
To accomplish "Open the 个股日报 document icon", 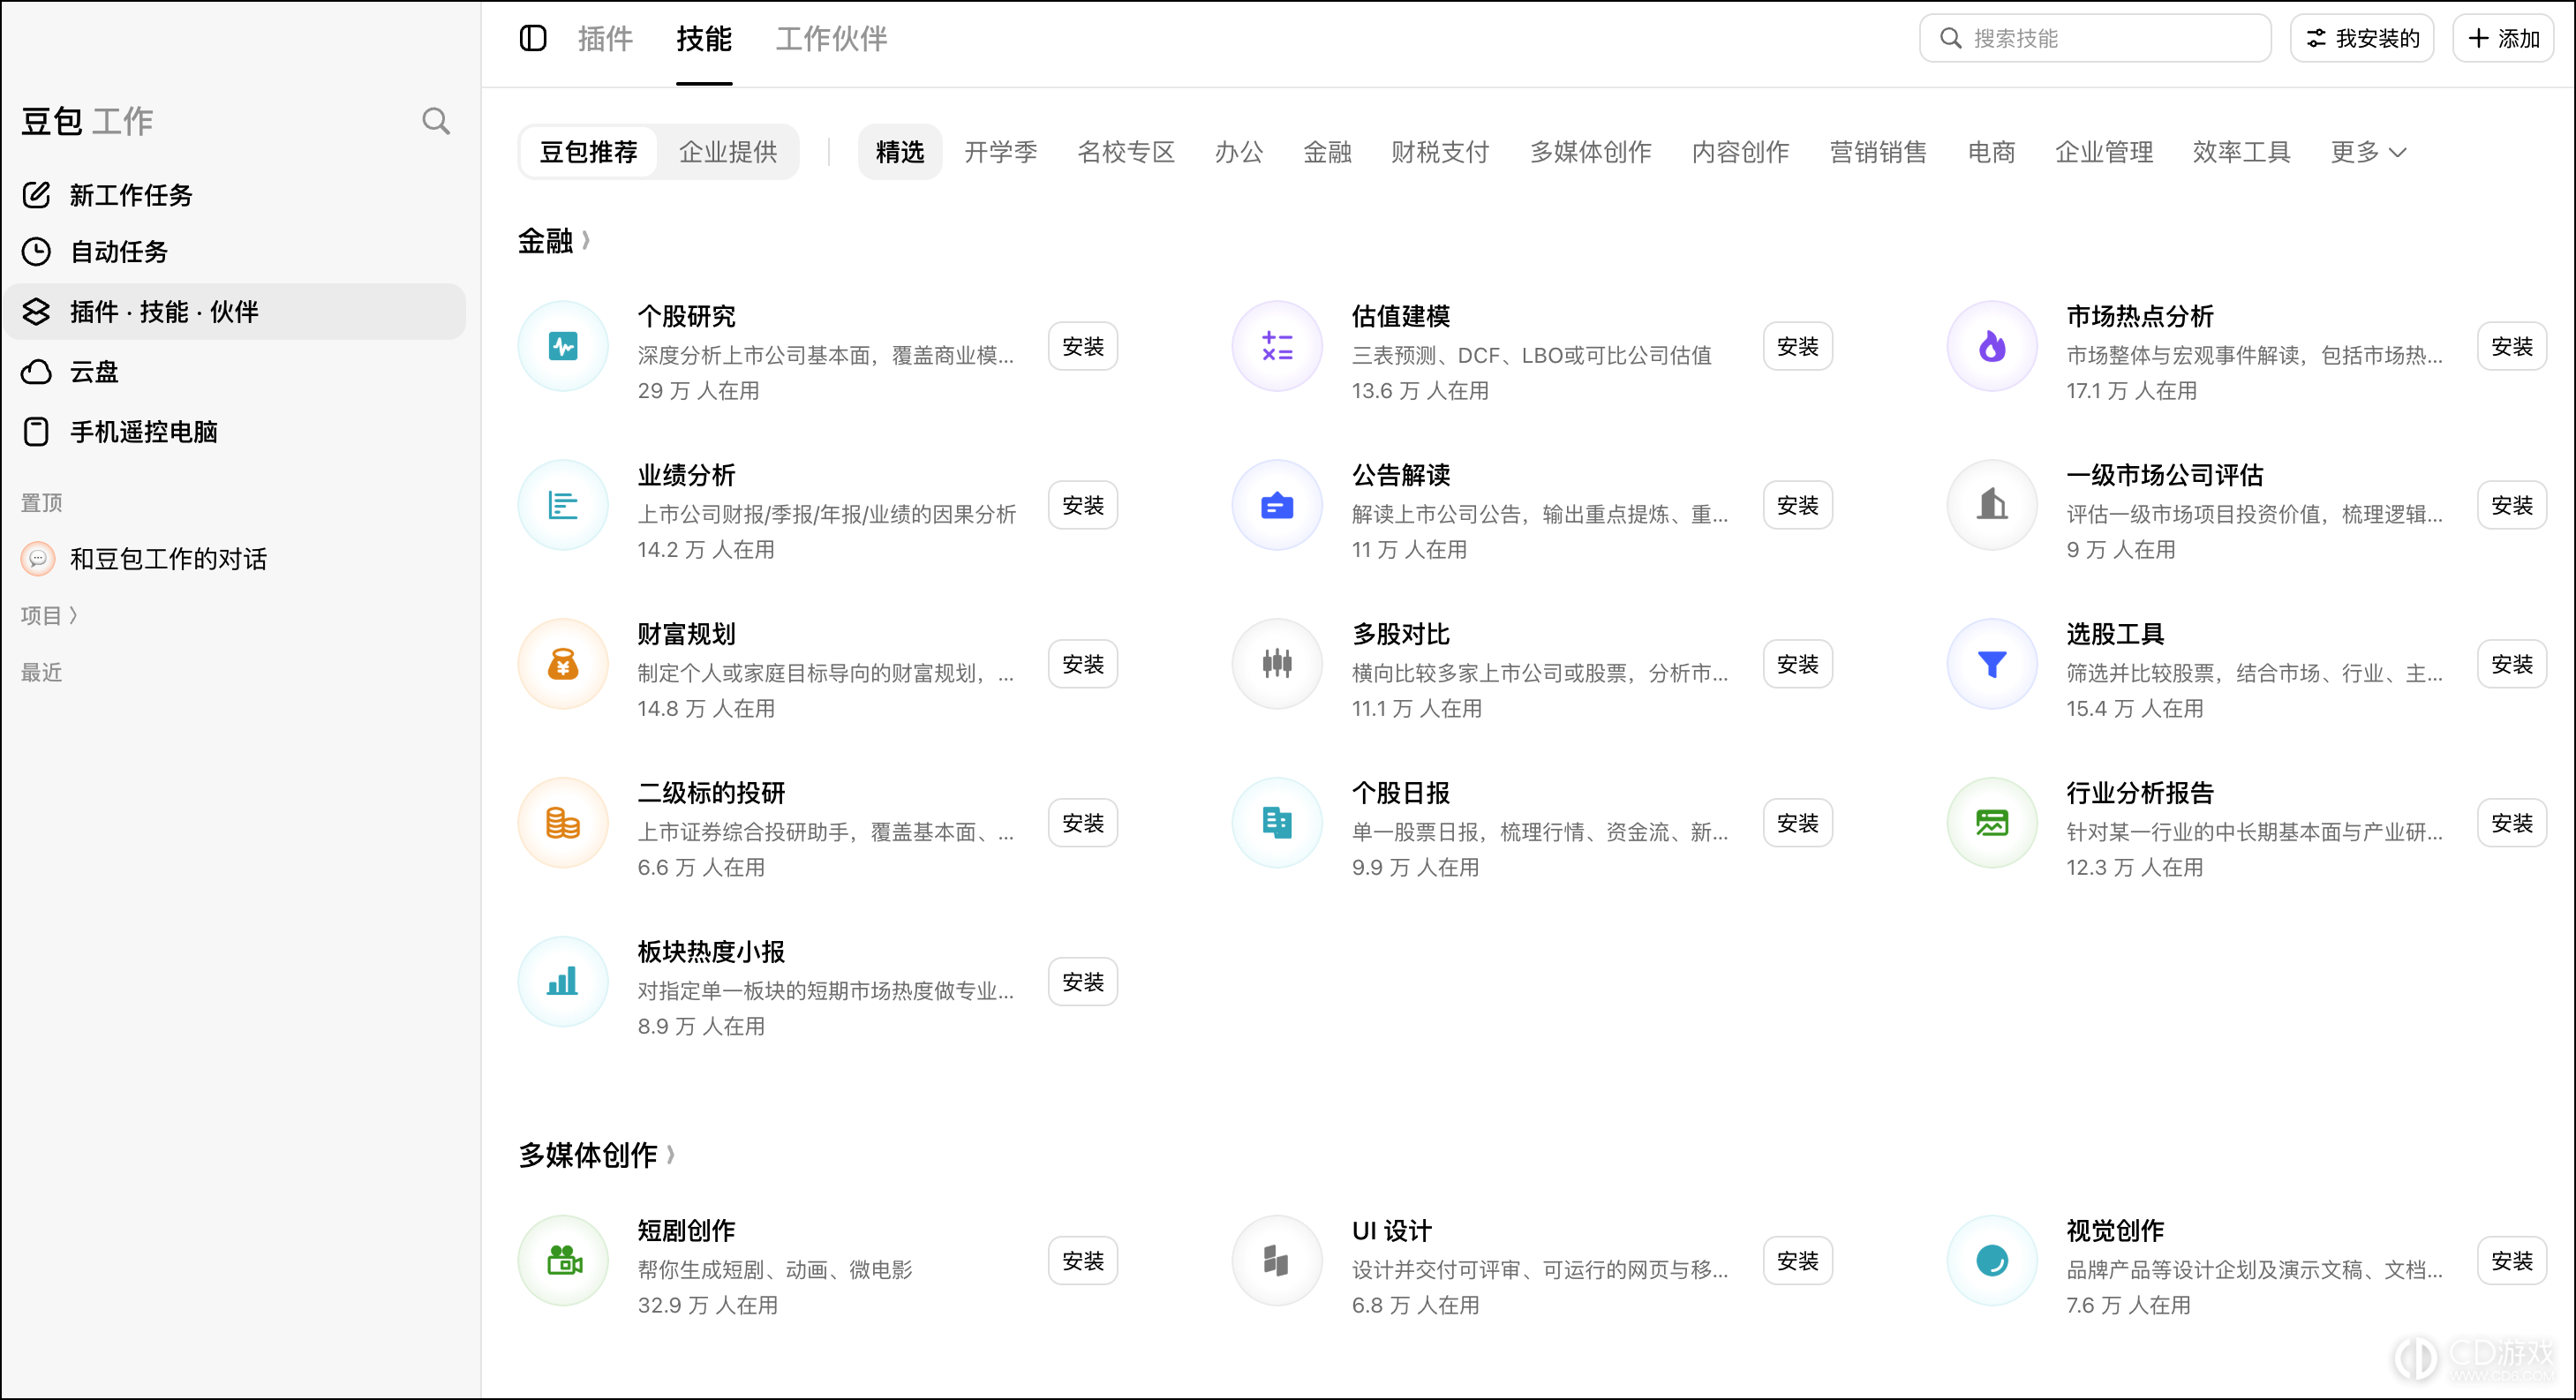I will coord(1277,823).
